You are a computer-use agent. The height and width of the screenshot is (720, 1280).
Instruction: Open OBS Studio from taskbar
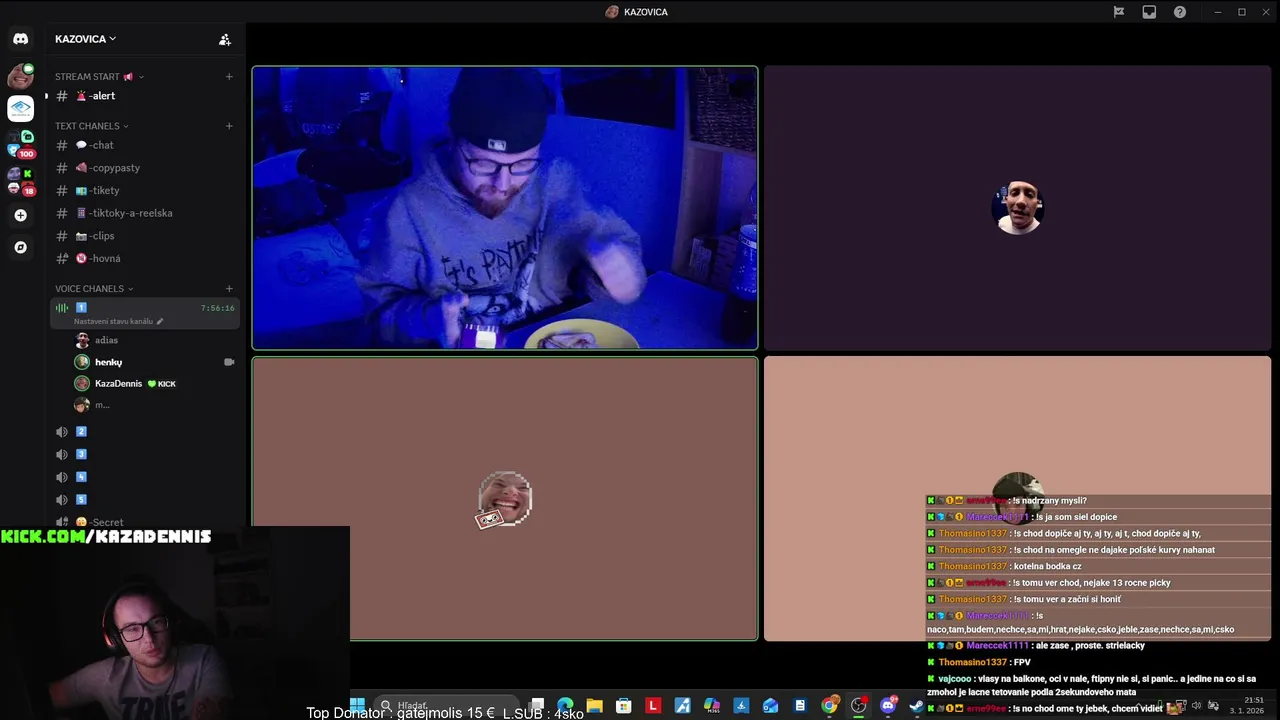click(859, 706)
